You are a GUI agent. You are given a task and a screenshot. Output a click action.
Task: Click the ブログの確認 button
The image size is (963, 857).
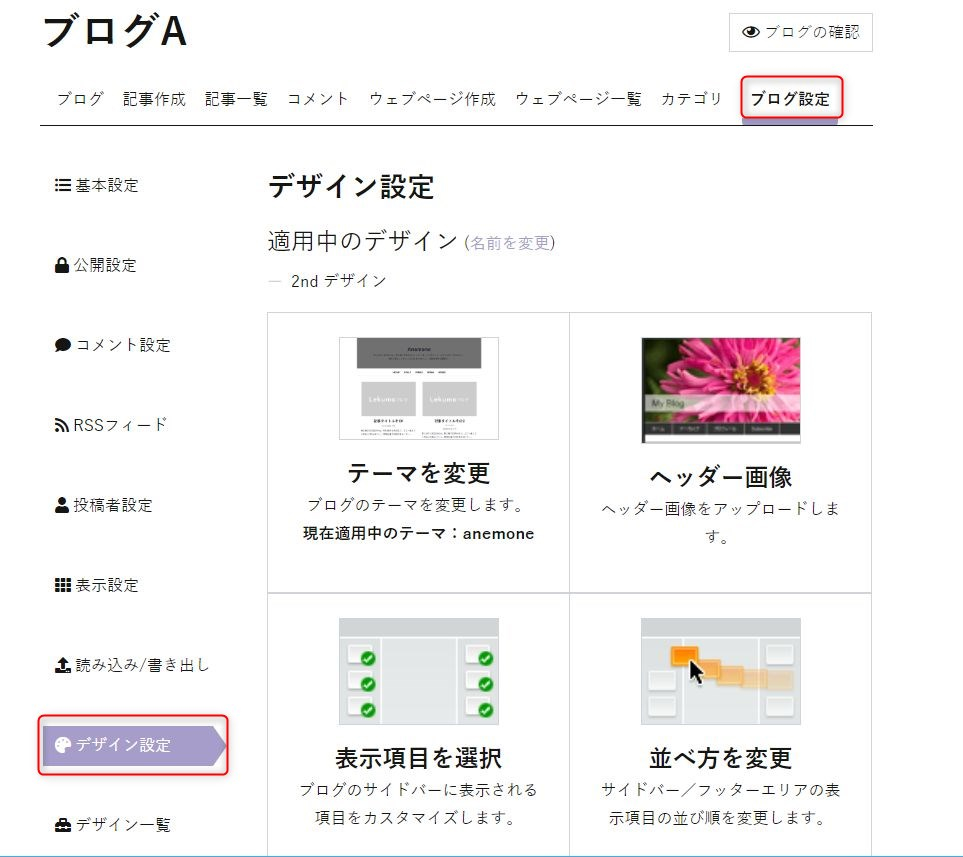[x=801, y=32]
